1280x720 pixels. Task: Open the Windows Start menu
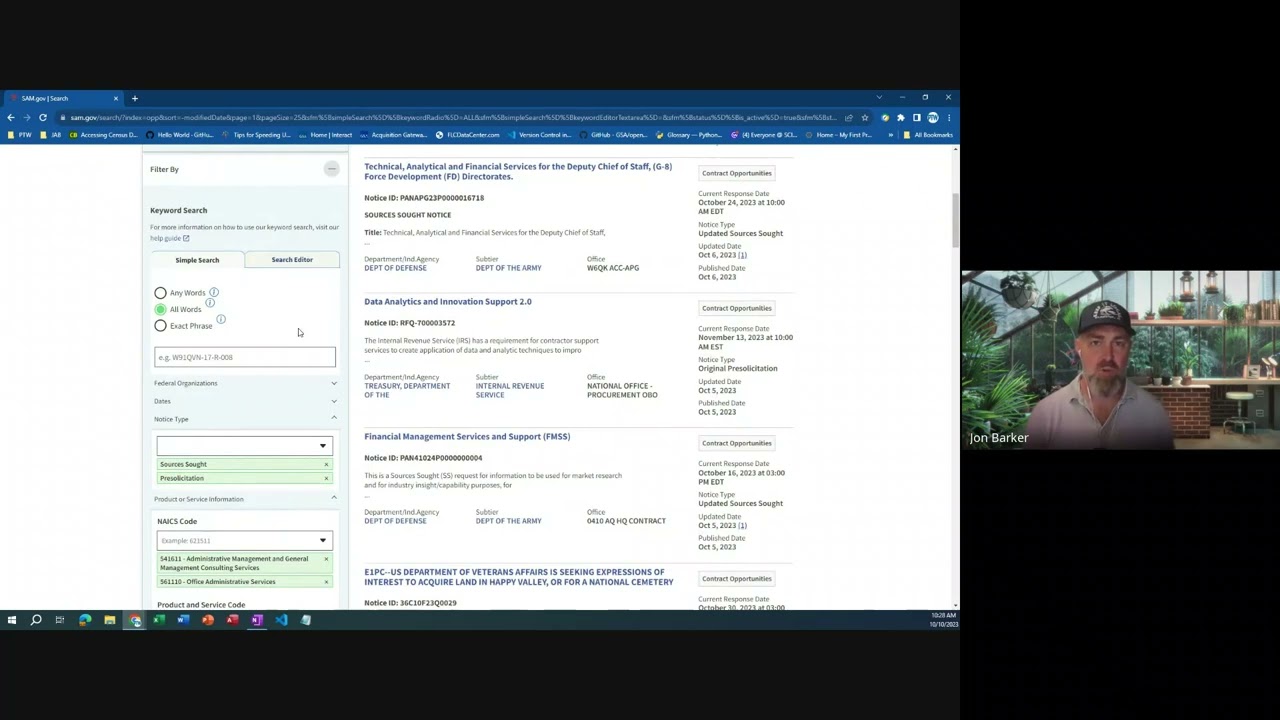[11, 620]
